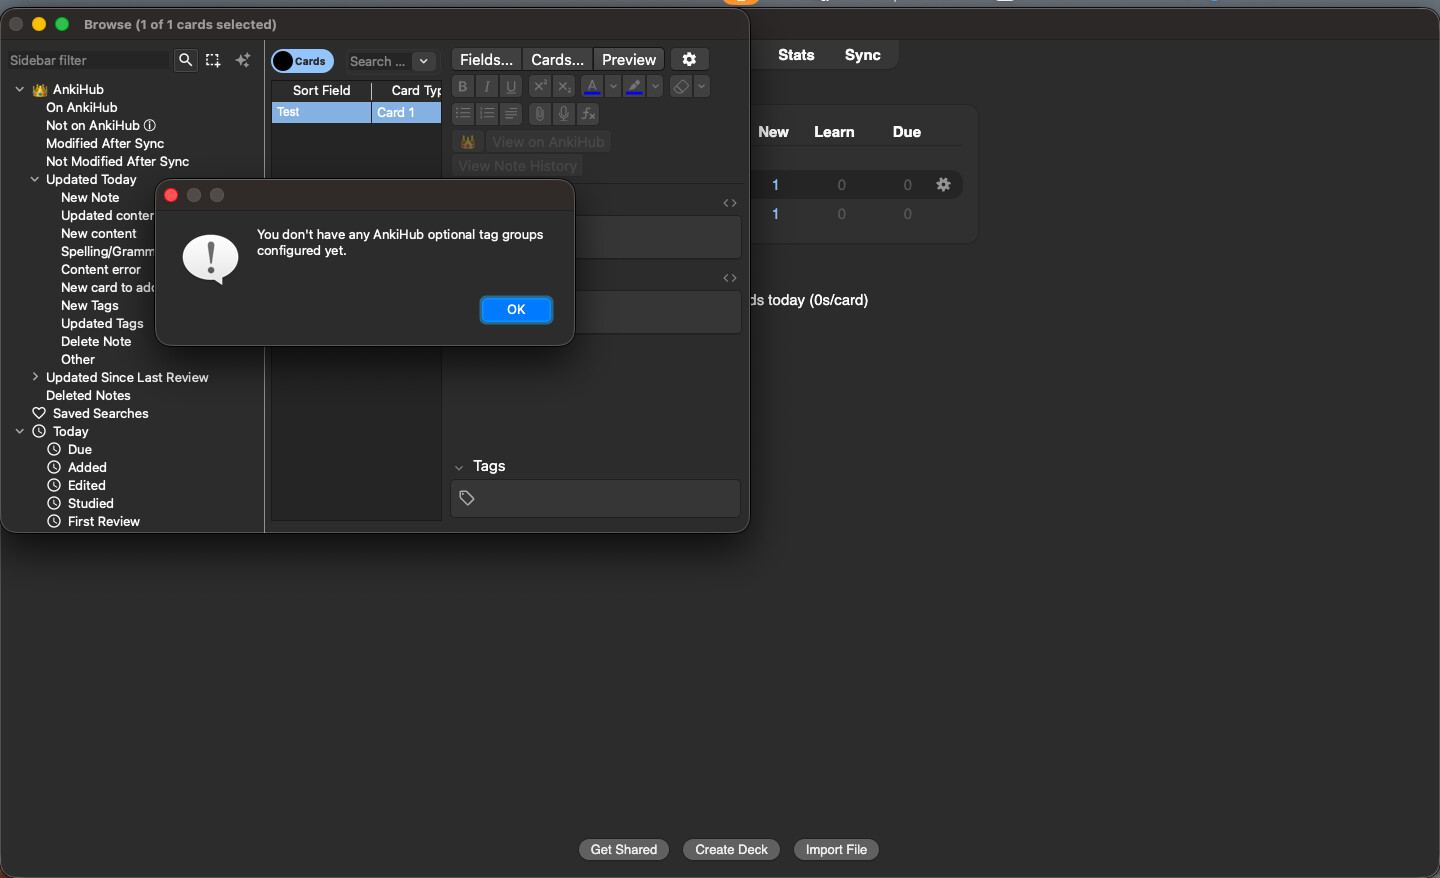Click the eraser remove-formatting icon
The height and width of the screenshot is (878, 1440).
[x=681, y=87]
